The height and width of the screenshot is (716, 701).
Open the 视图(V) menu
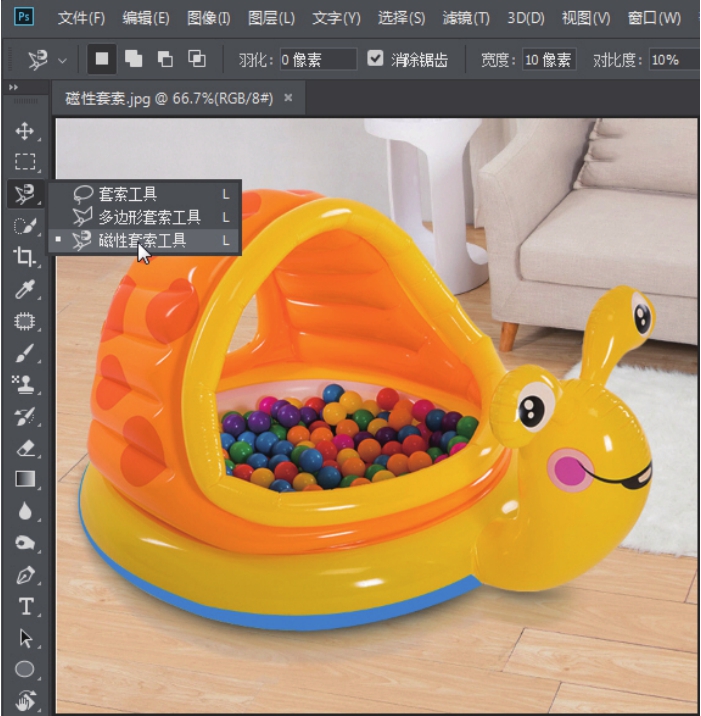pyautogui.click(x=586, y=18)
